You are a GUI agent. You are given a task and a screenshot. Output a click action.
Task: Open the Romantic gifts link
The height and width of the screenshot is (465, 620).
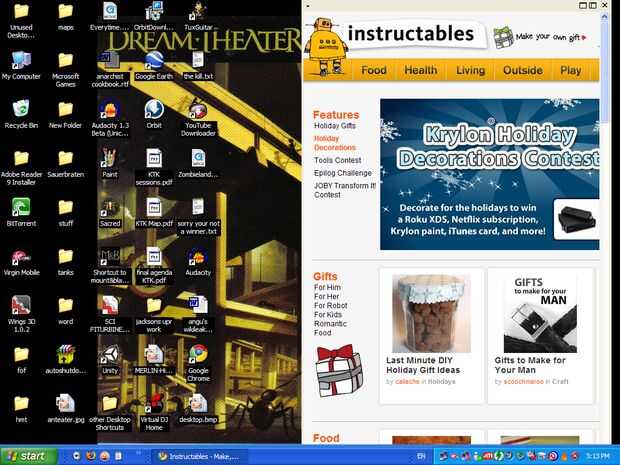(x=330, y=324)
